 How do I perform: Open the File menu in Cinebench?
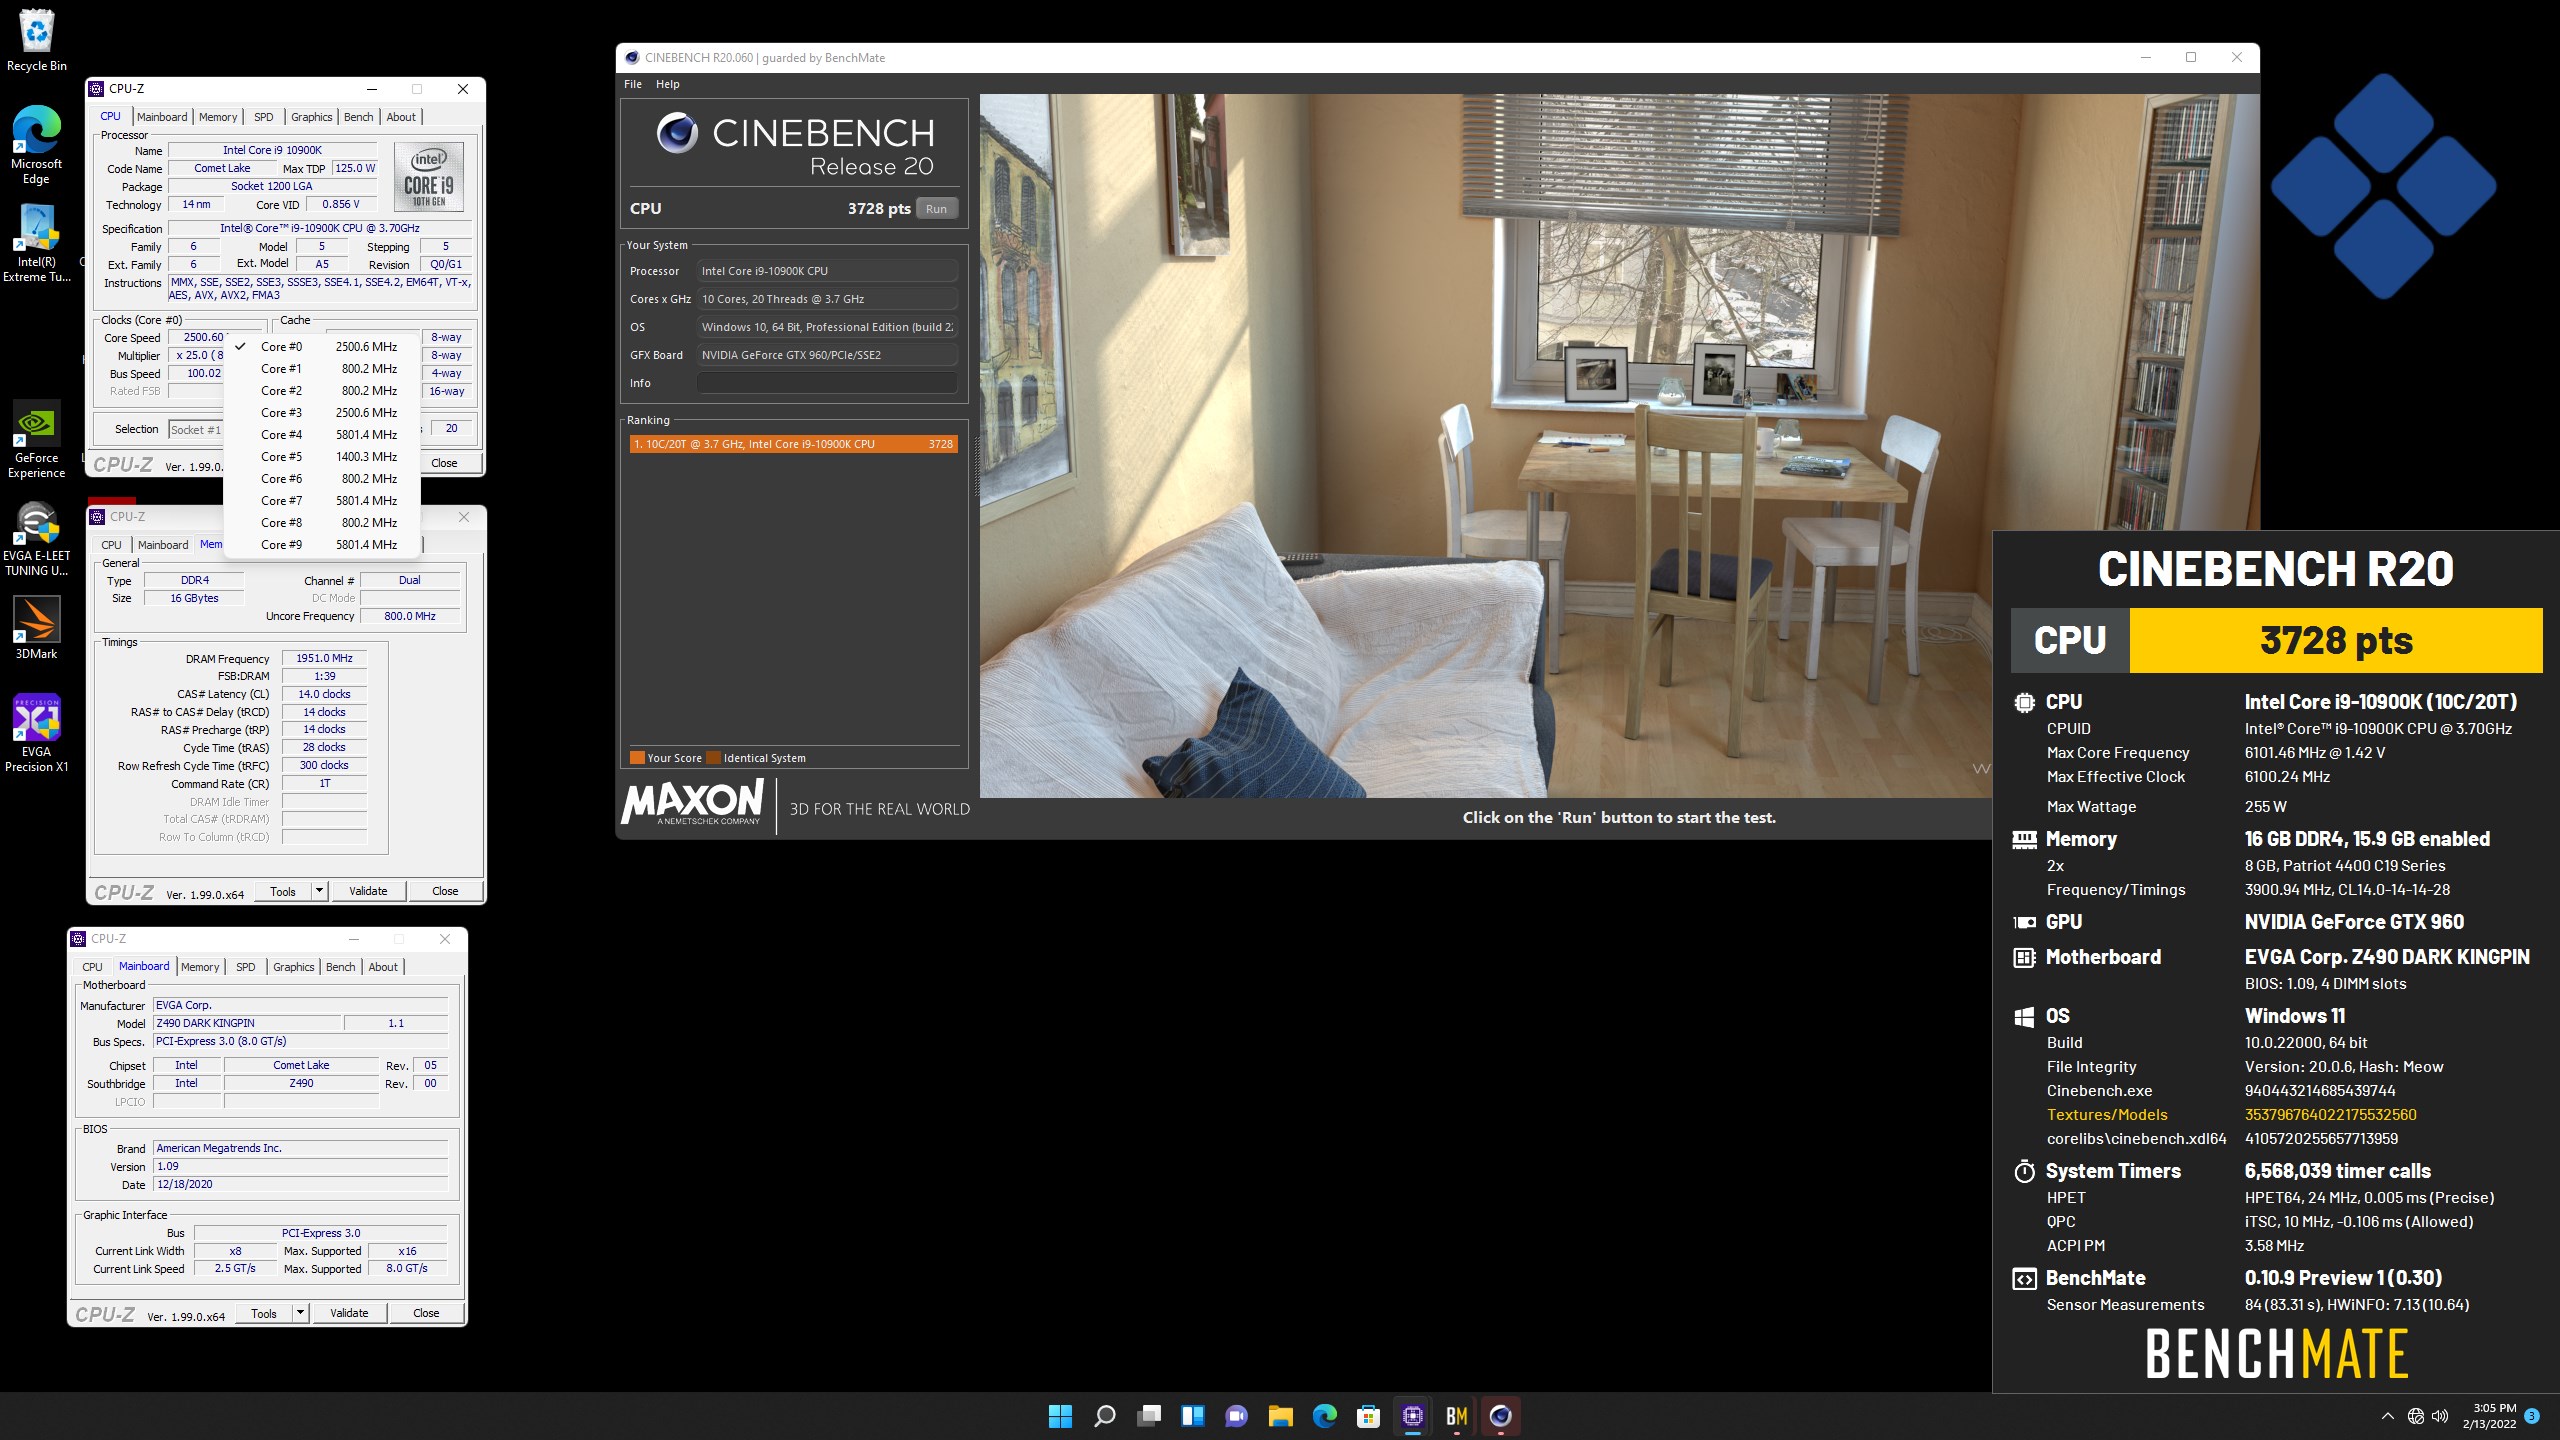click(x=633, y=84)
